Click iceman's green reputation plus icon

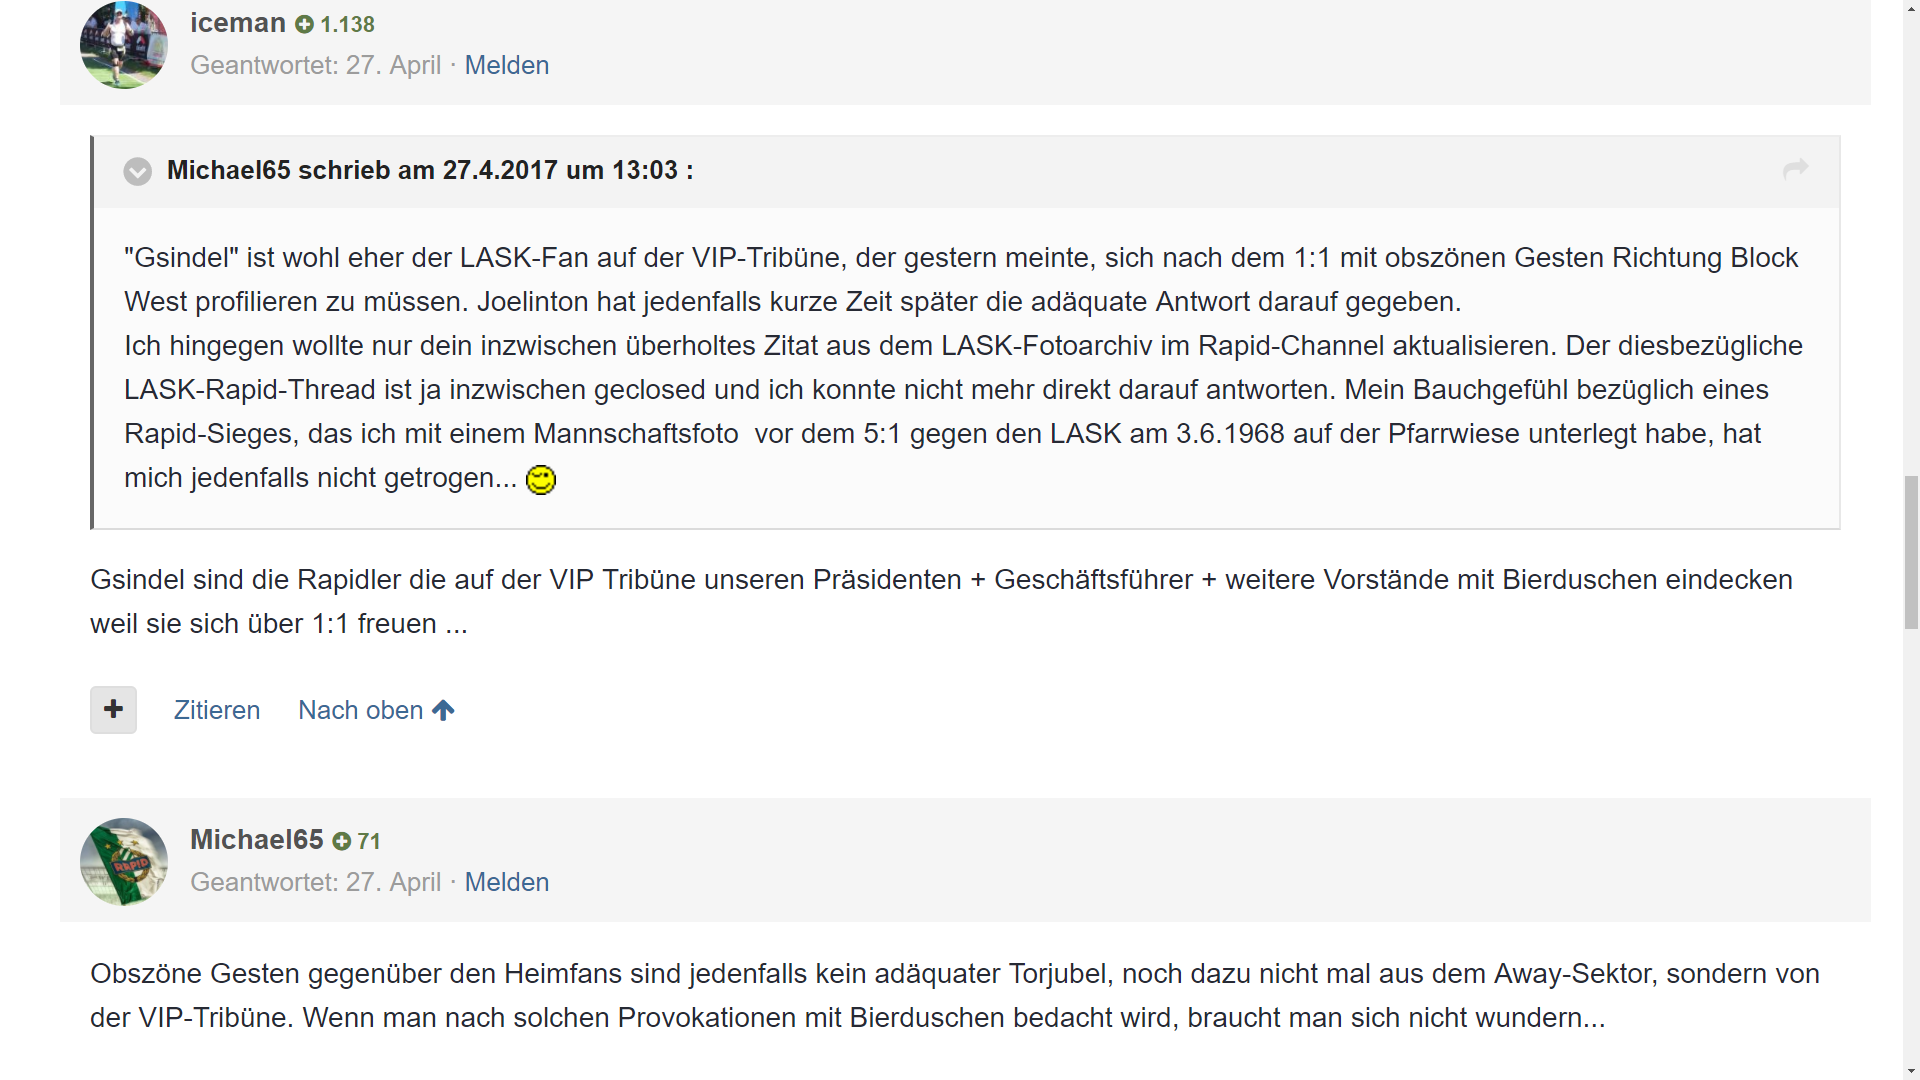tap(305, 25)
